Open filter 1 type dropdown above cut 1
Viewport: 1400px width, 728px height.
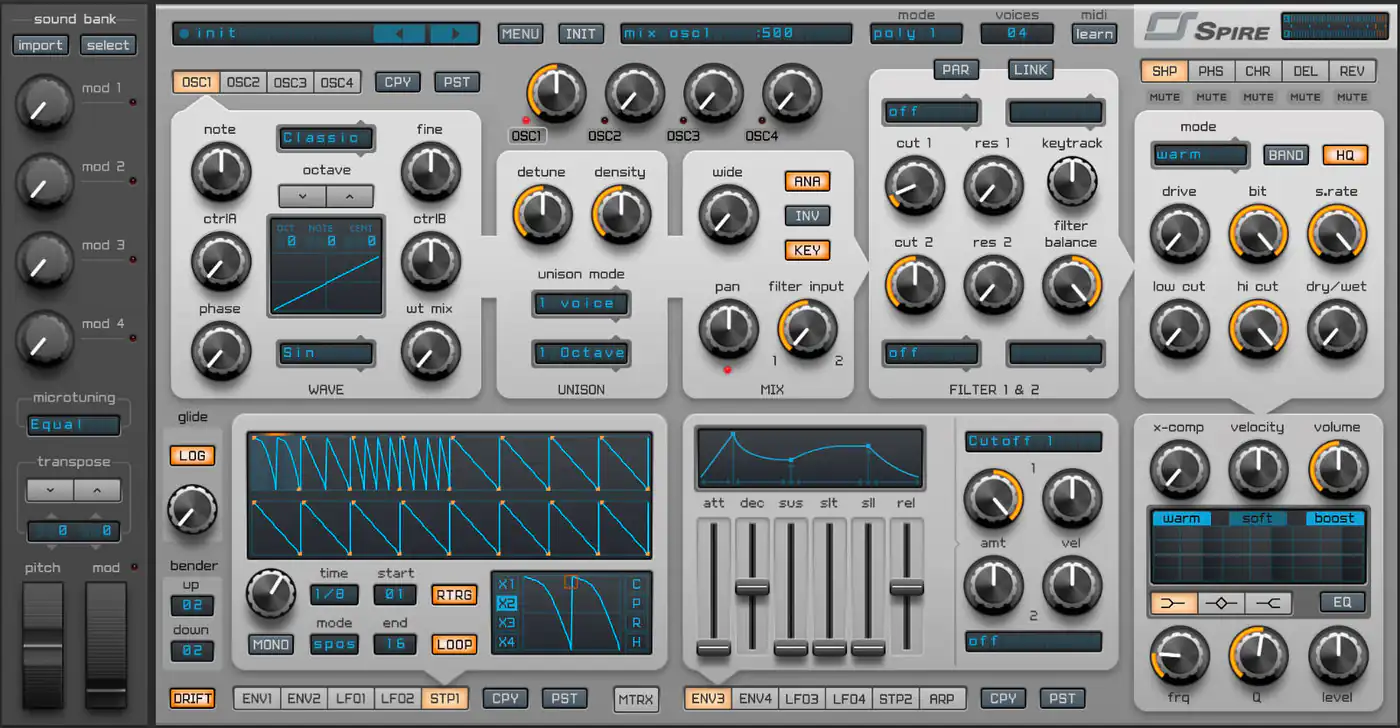(x=930, y=111)
